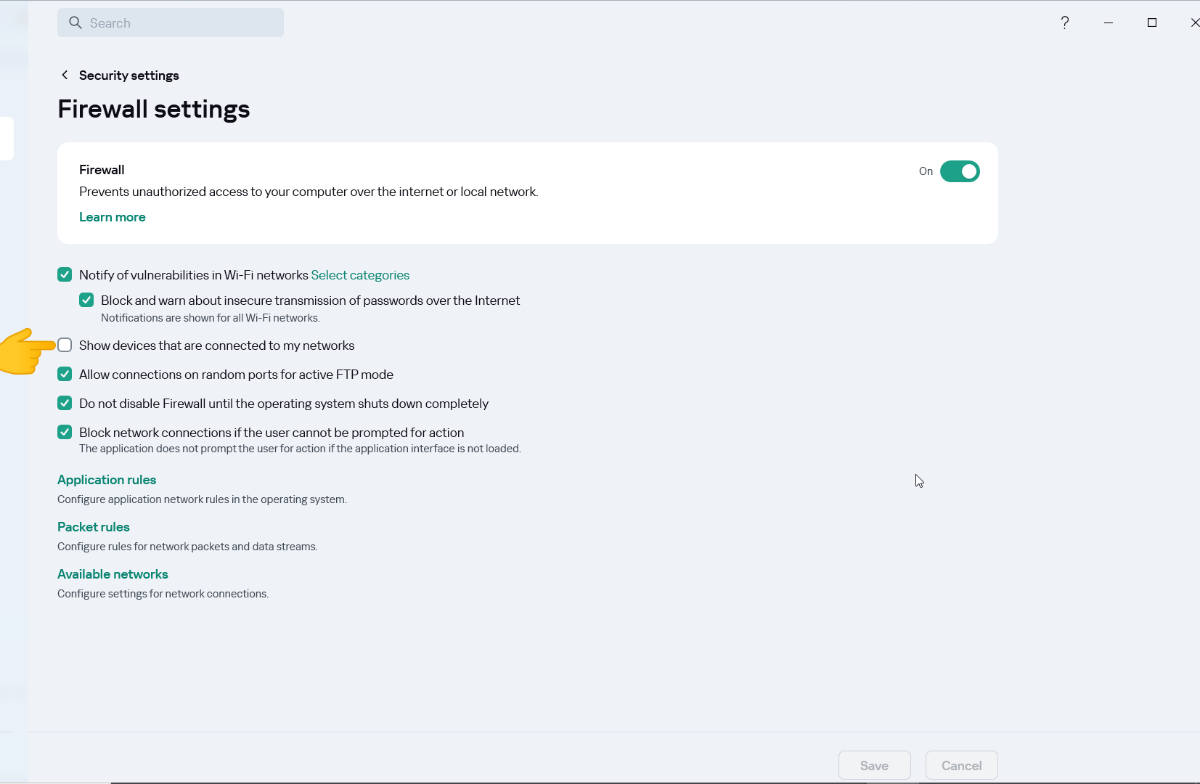Image resolution: width=1200 pixels, height=784 pixels.
Task: Minimize the window
Action: (x=1109, y=23)
